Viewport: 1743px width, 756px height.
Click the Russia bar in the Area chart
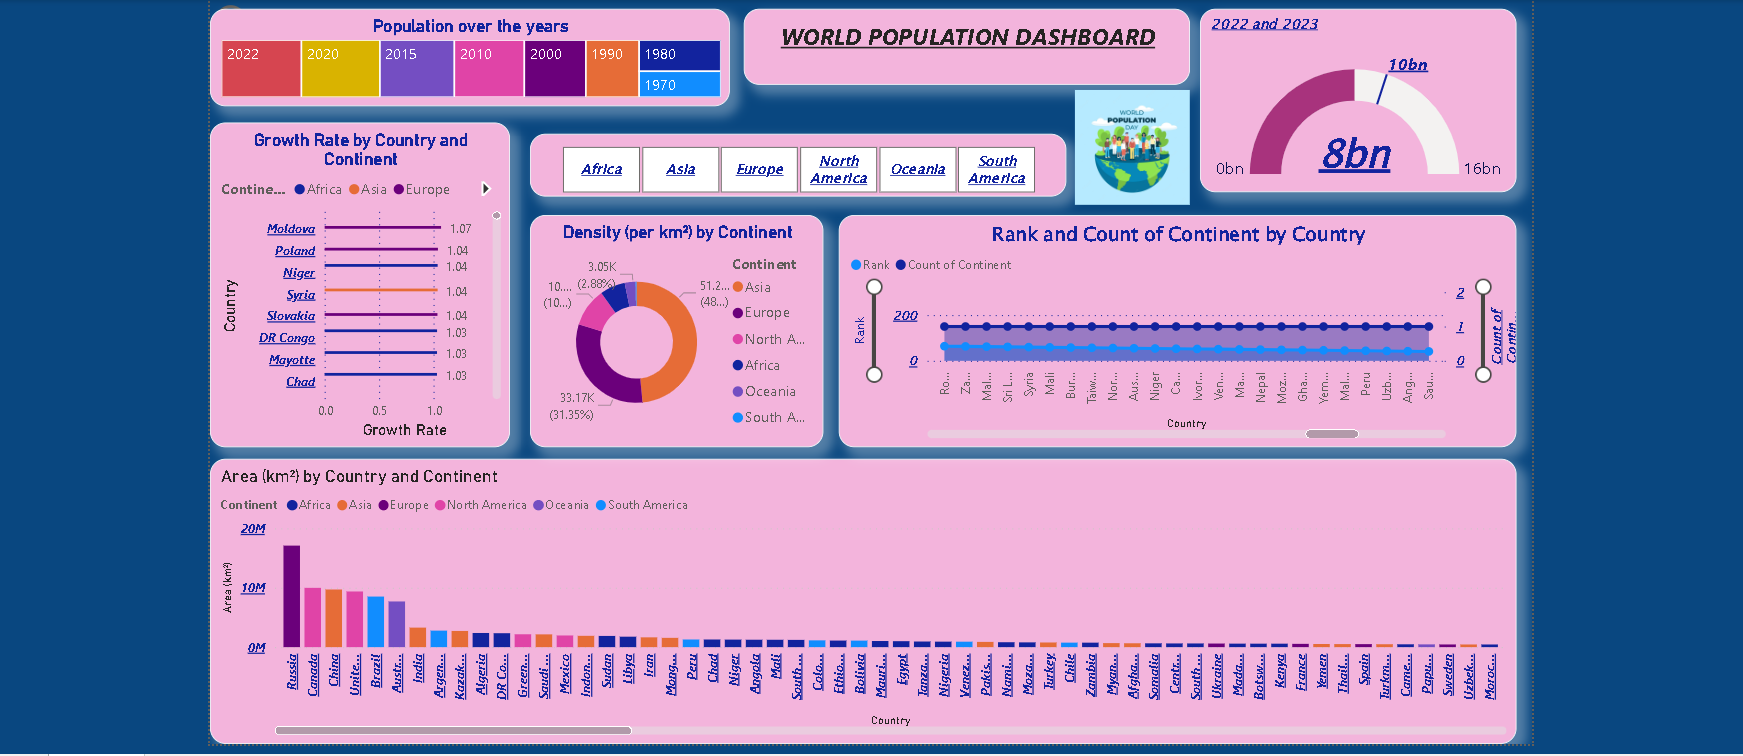click(x=292, y=596)
